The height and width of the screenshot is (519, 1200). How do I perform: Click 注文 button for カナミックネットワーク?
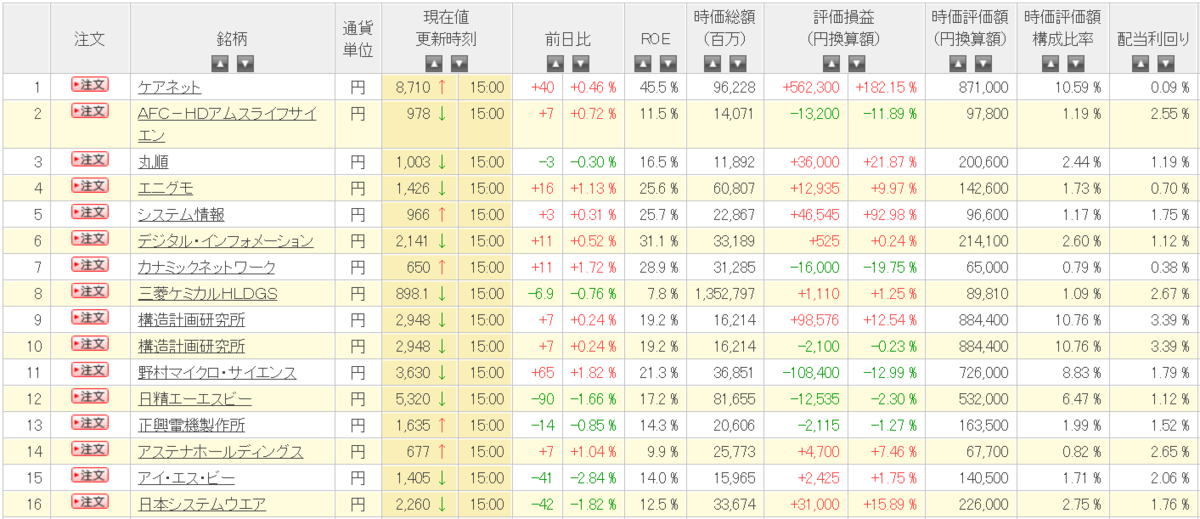pos(90,265)
